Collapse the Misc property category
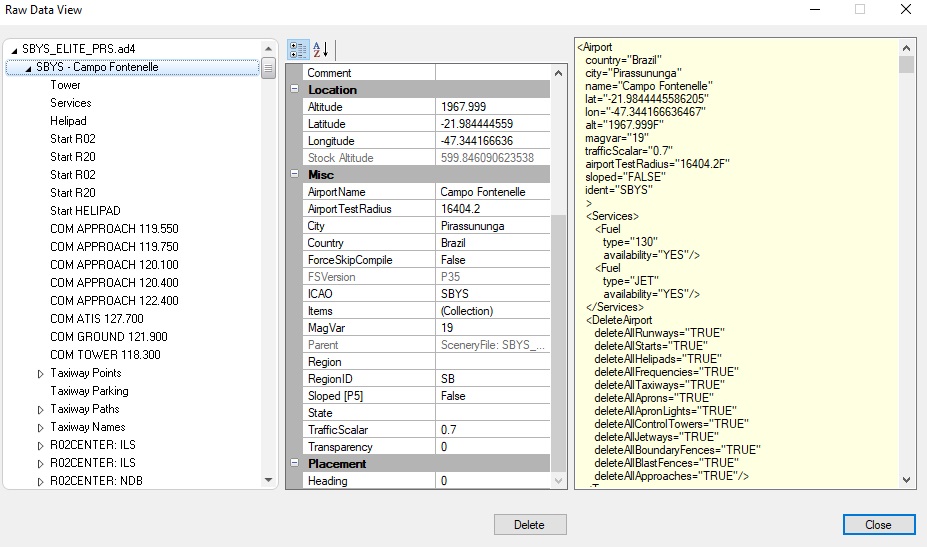This screenshot has height=547, width=927. [x=295, y=175]
